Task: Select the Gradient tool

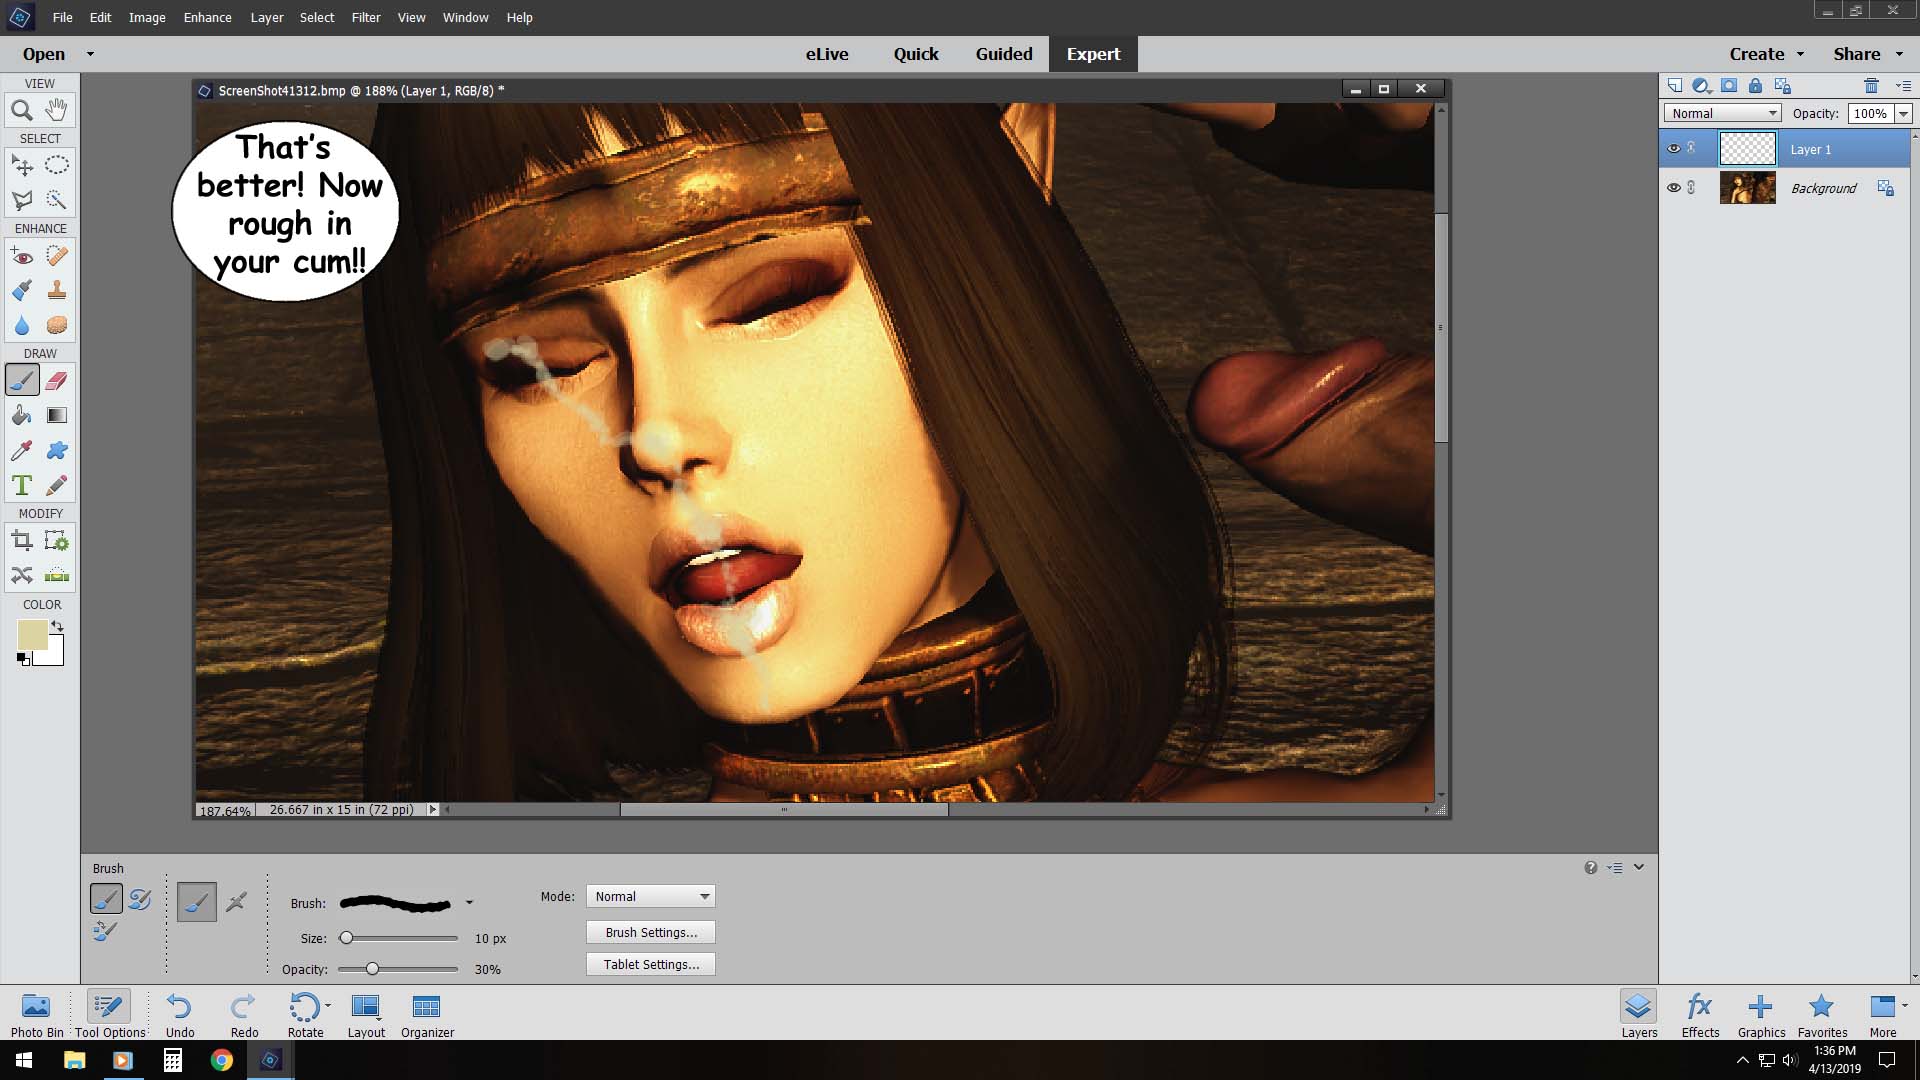Action: 57,415
